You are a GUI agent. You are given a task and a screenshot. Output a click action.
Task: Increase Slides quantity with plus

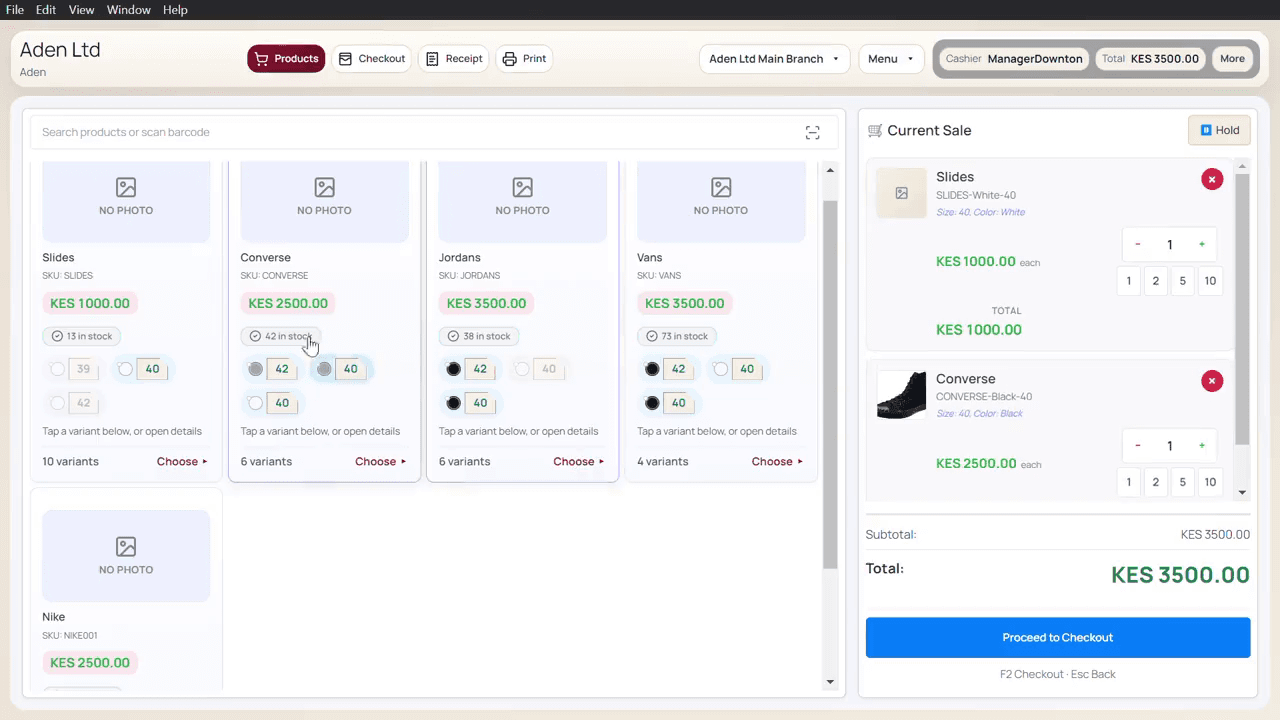tap(1201, 245)
